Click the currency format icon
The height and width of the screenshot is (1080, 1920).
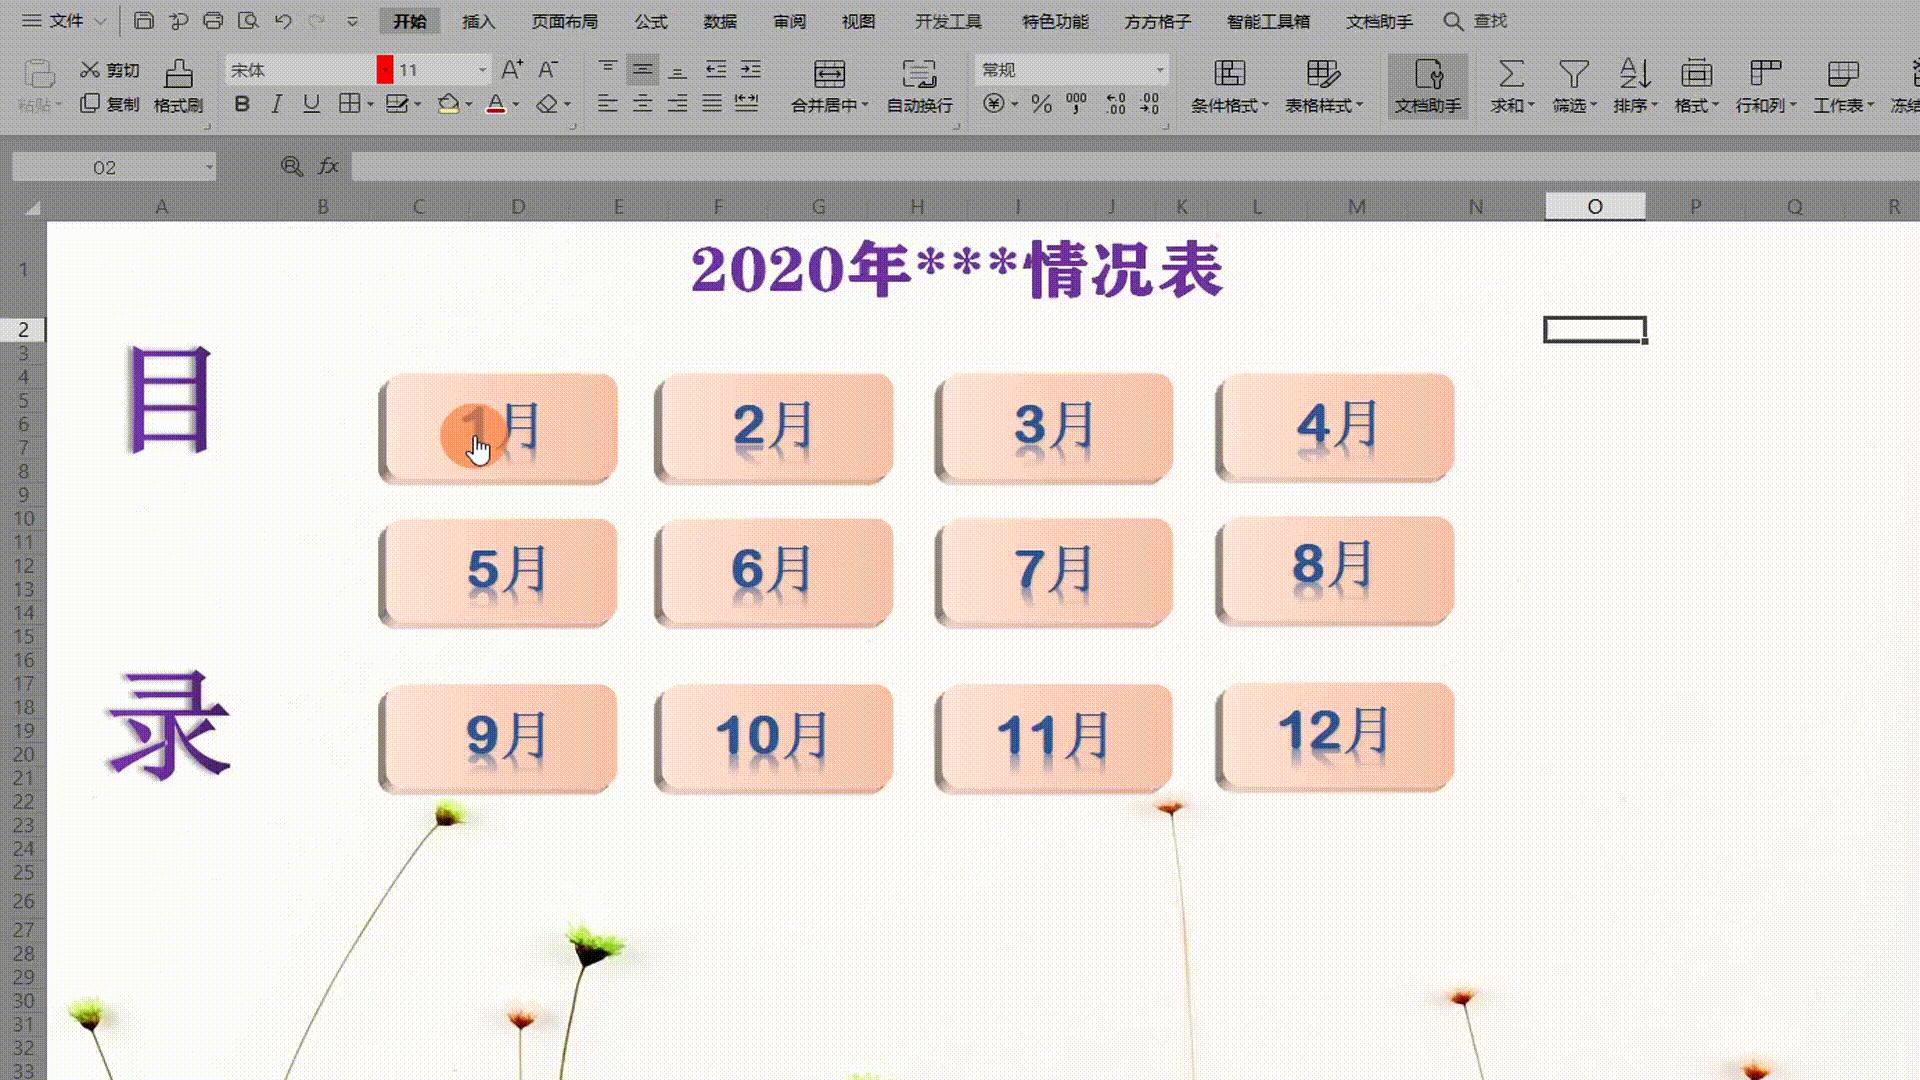coord(993,104)
